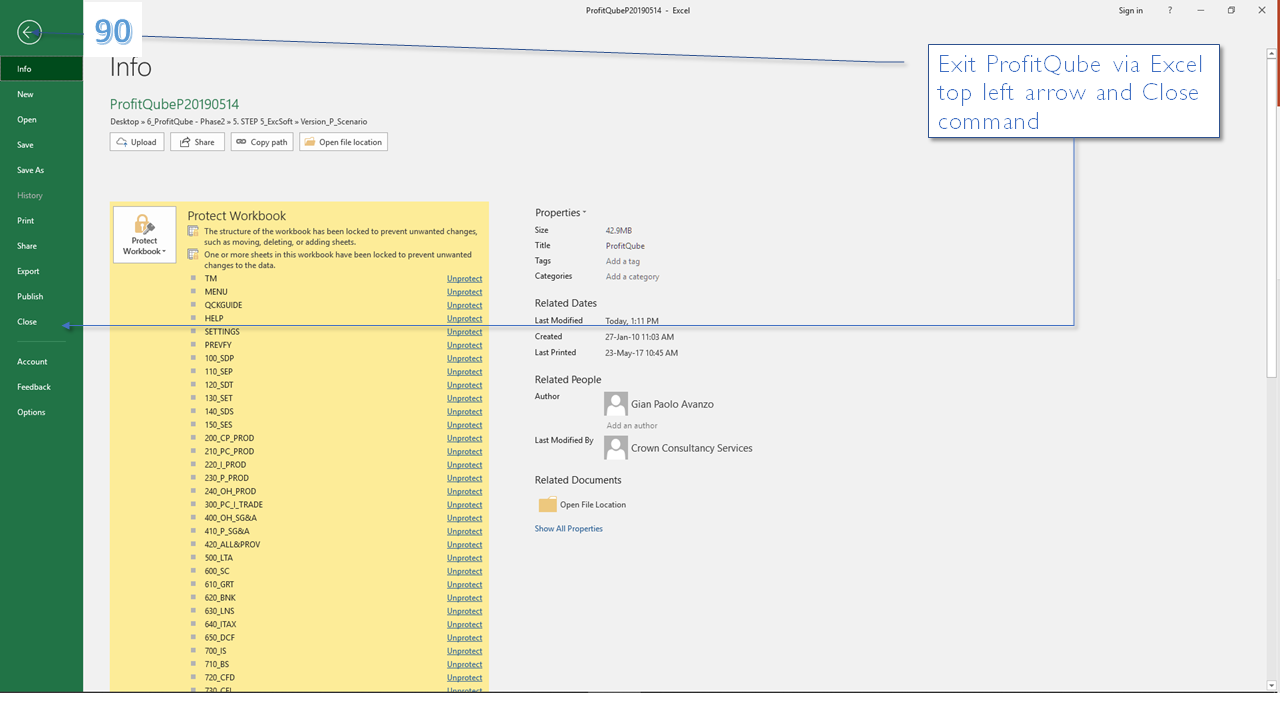Click the ProfitQubeP20190514 file name heading

pos(175,104)
